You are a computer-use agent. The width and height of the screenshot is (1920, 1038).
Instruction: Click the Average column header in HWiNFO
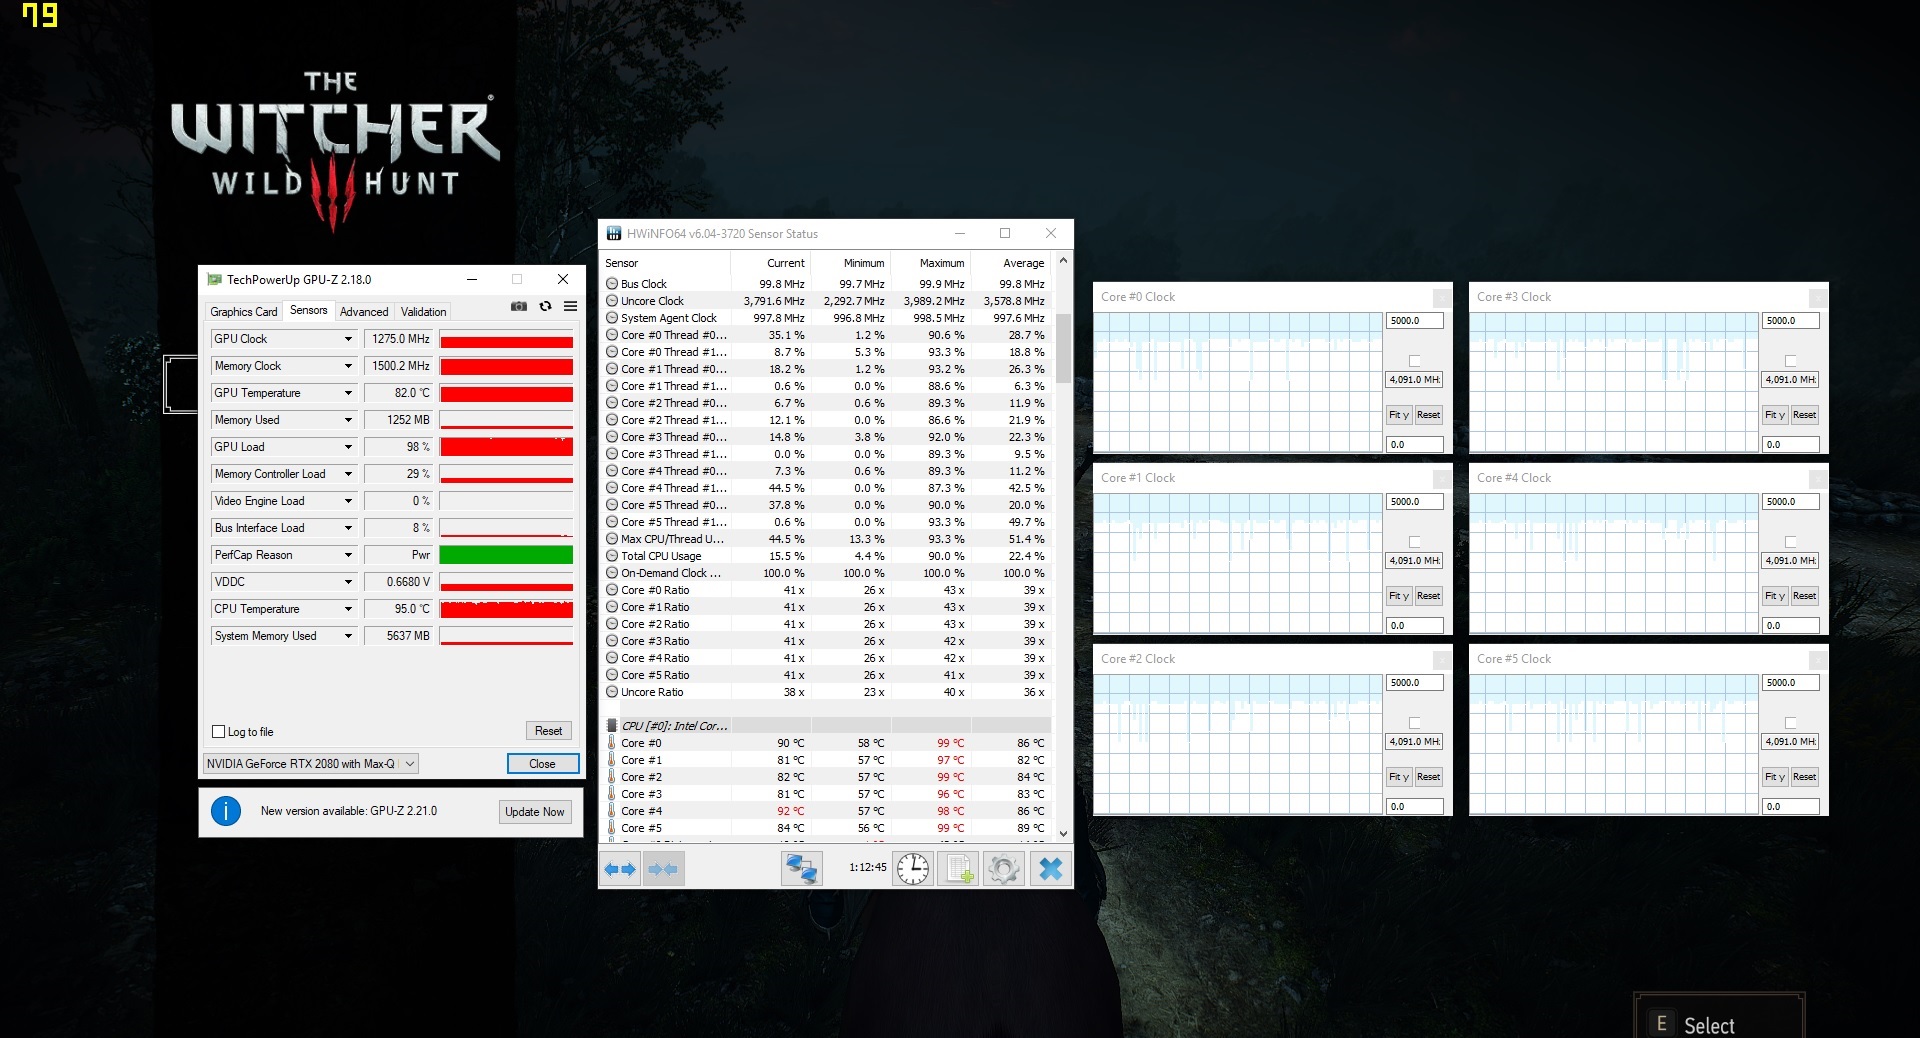1012,263
